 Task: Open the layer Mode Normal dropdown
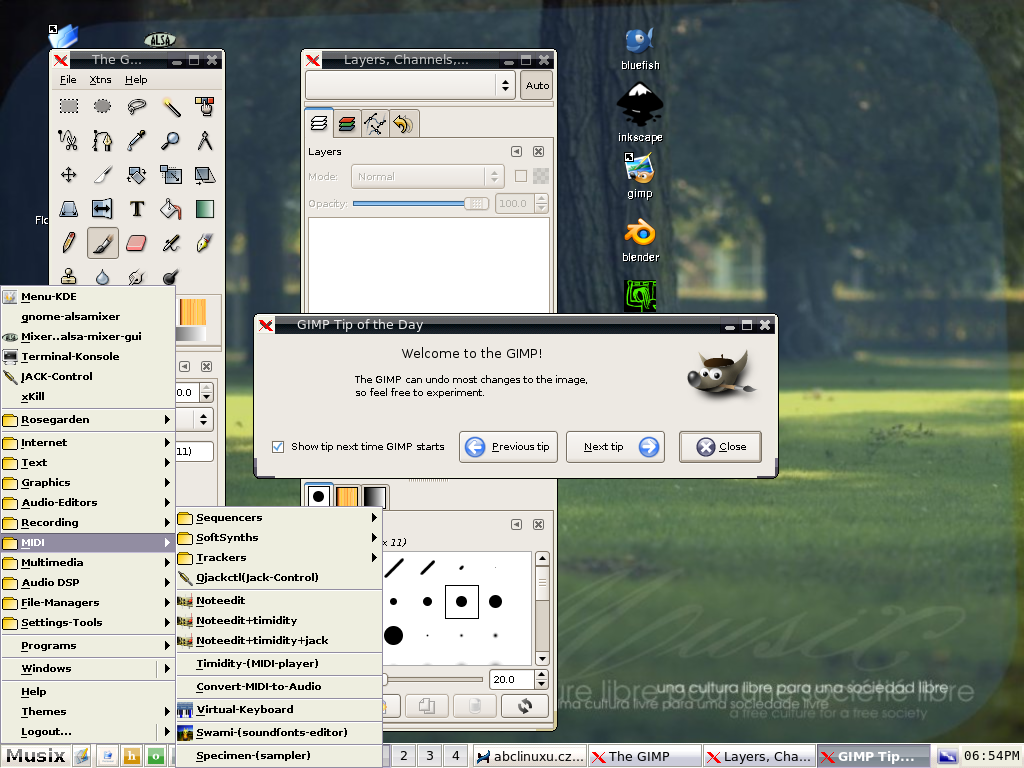tap(426, 176)
